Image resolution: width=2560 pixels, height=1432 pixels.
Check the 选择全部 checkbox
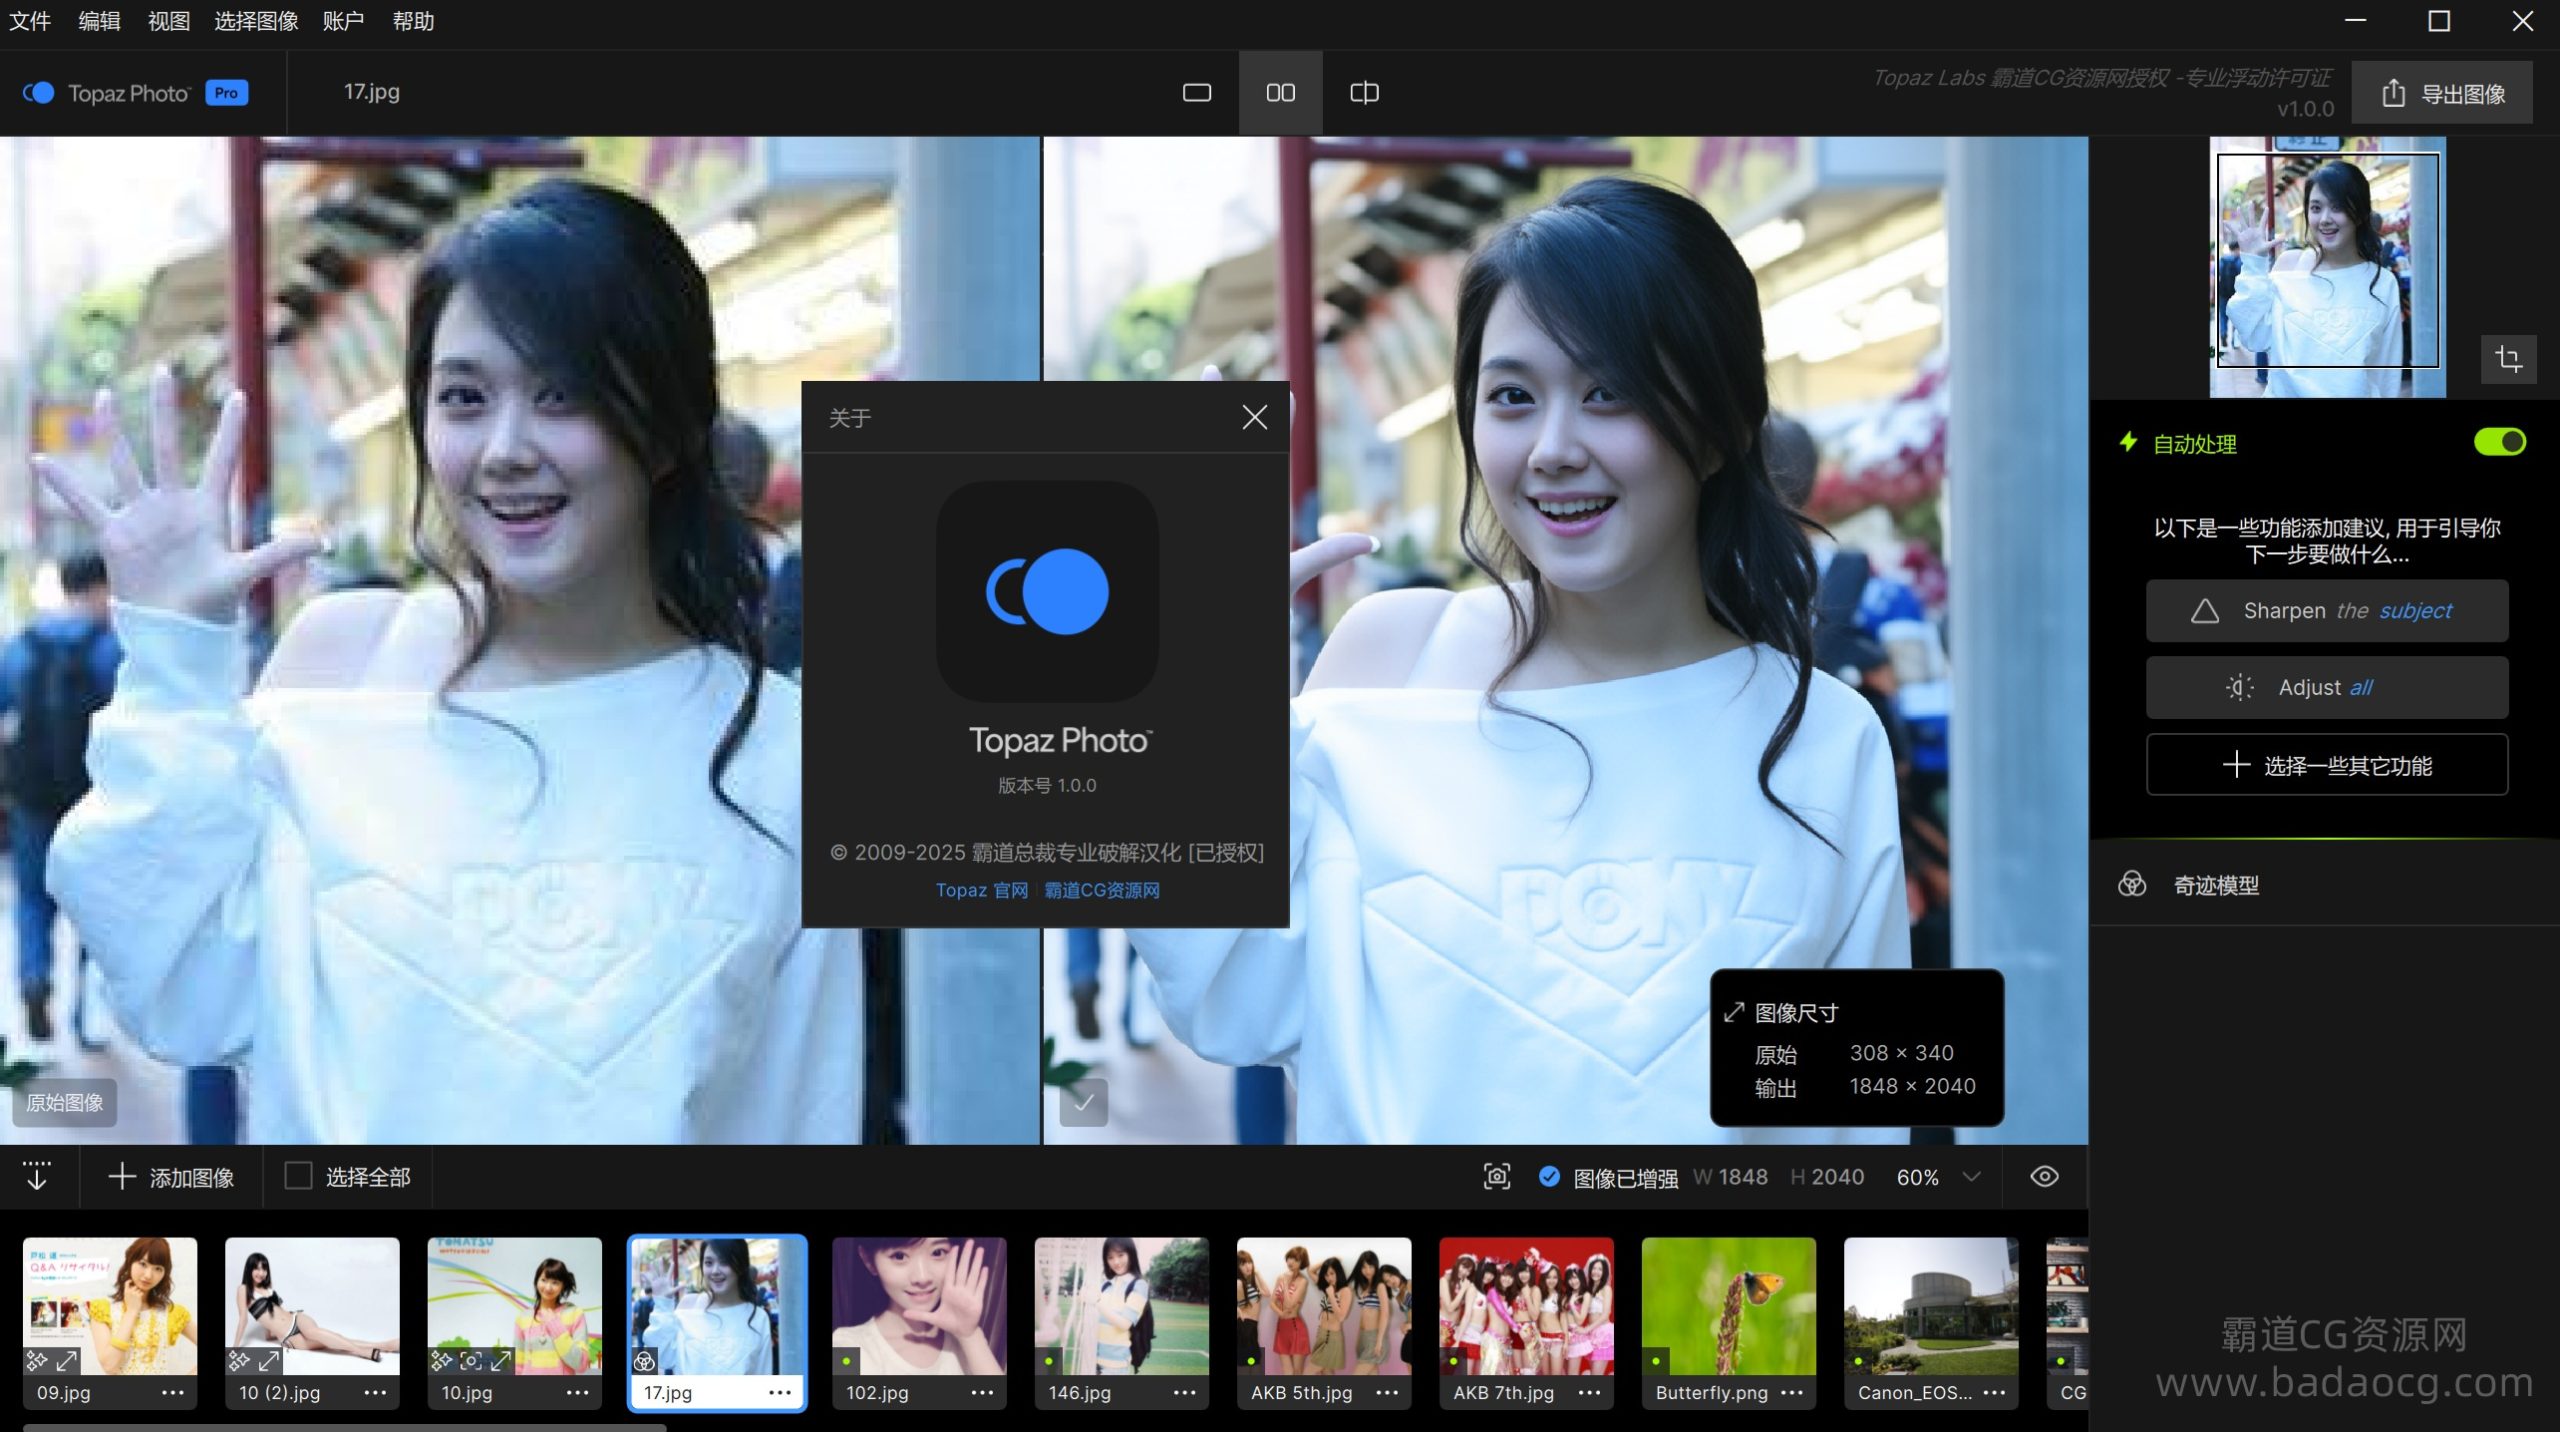298,1176
